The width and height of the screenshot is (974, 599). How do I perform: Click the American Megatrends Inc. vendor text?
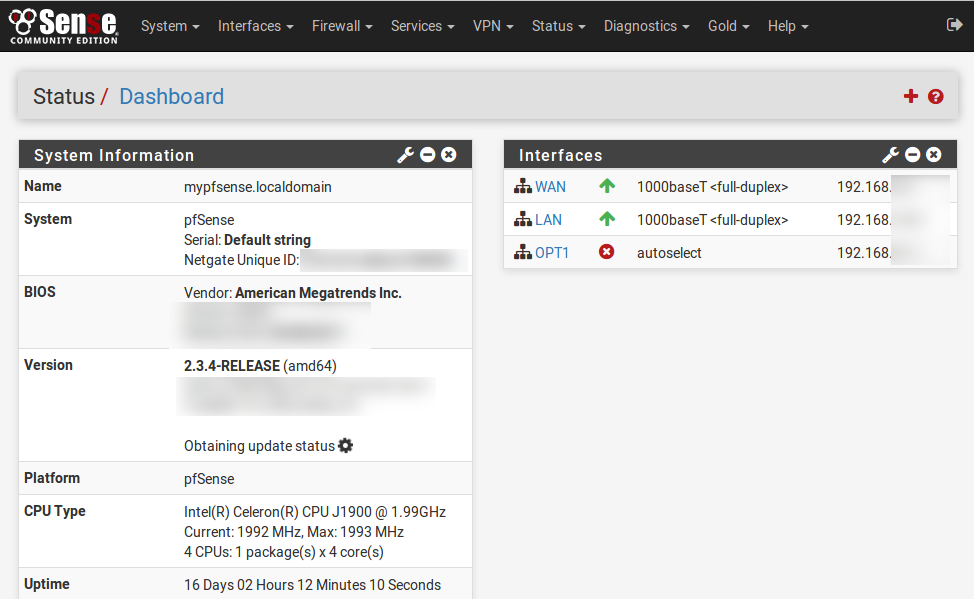coord(318,293)
